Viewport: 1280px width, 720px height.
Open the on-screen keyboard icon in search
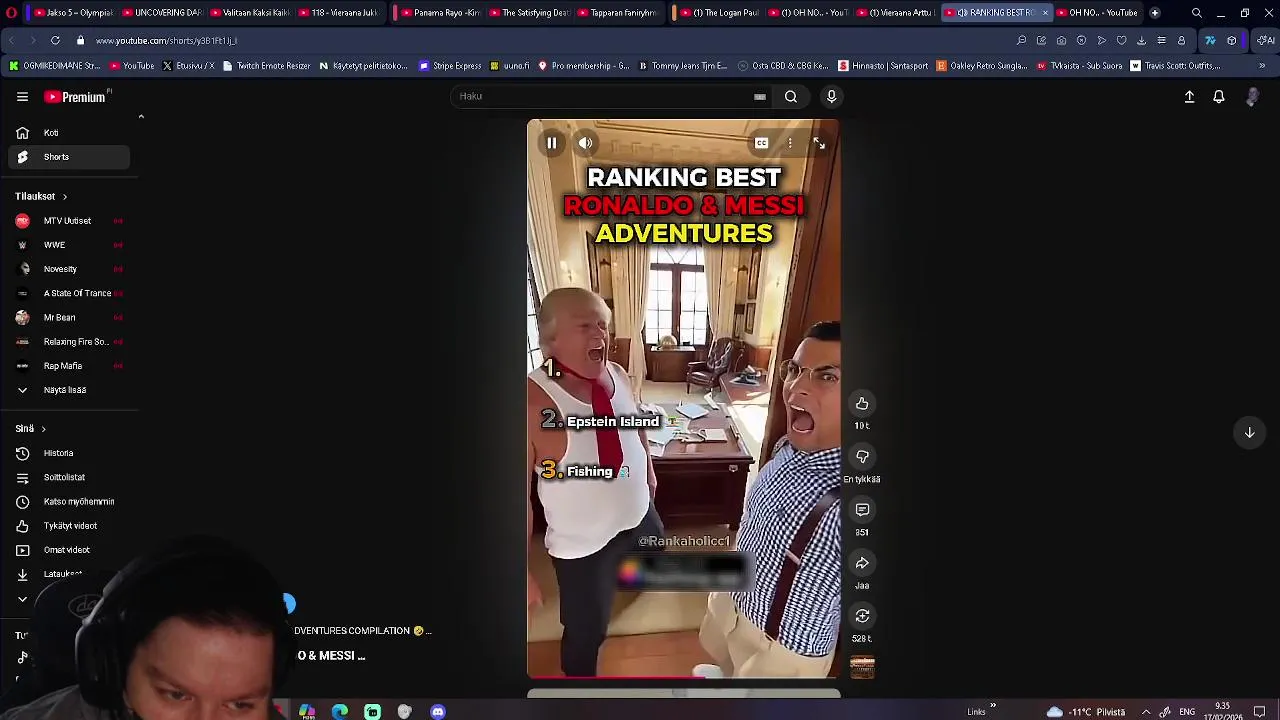[x=760, y=97]
